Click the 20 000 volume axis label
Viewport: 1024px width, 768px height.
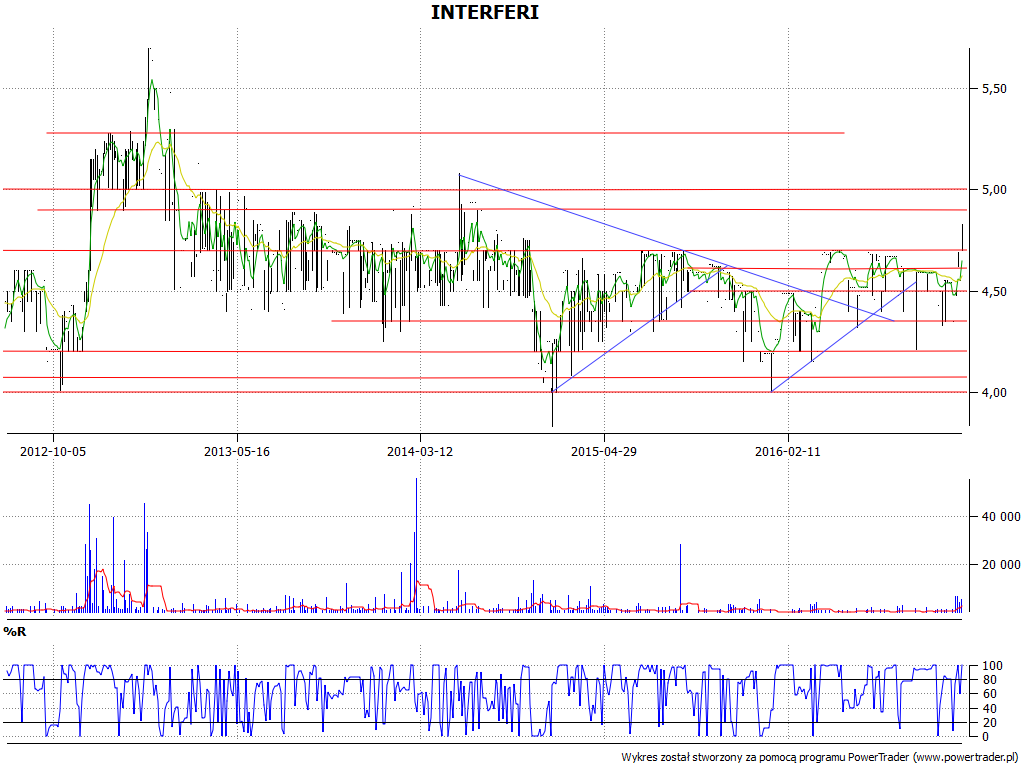(x=1001, y=565)
